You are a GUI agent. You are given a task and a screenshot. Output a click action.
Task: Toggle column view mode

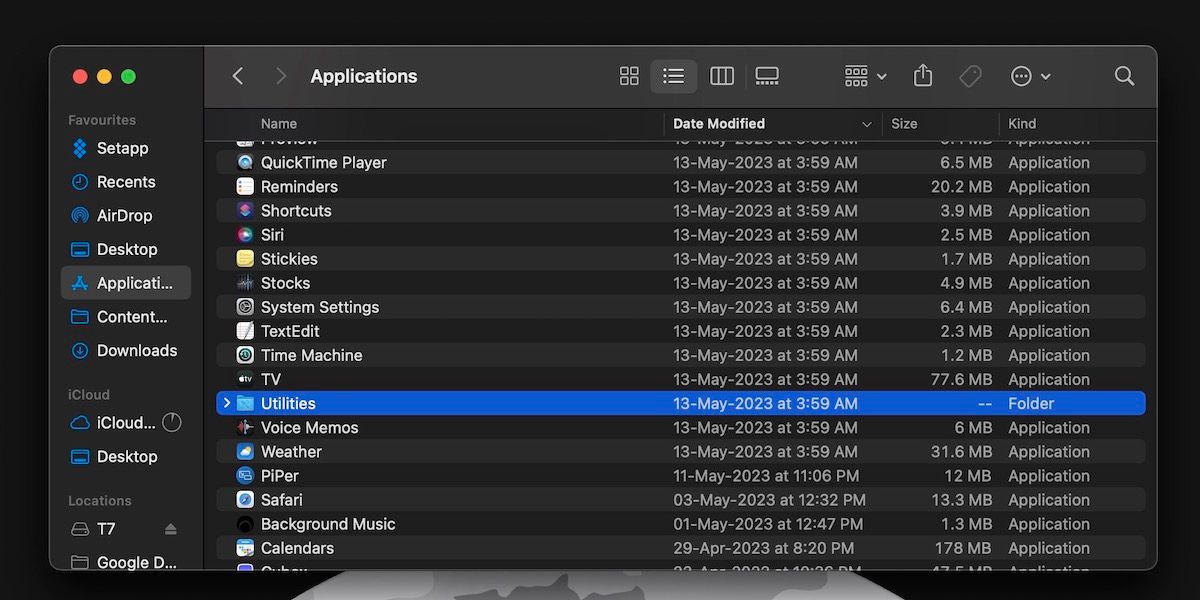click(x=721, y=76)
